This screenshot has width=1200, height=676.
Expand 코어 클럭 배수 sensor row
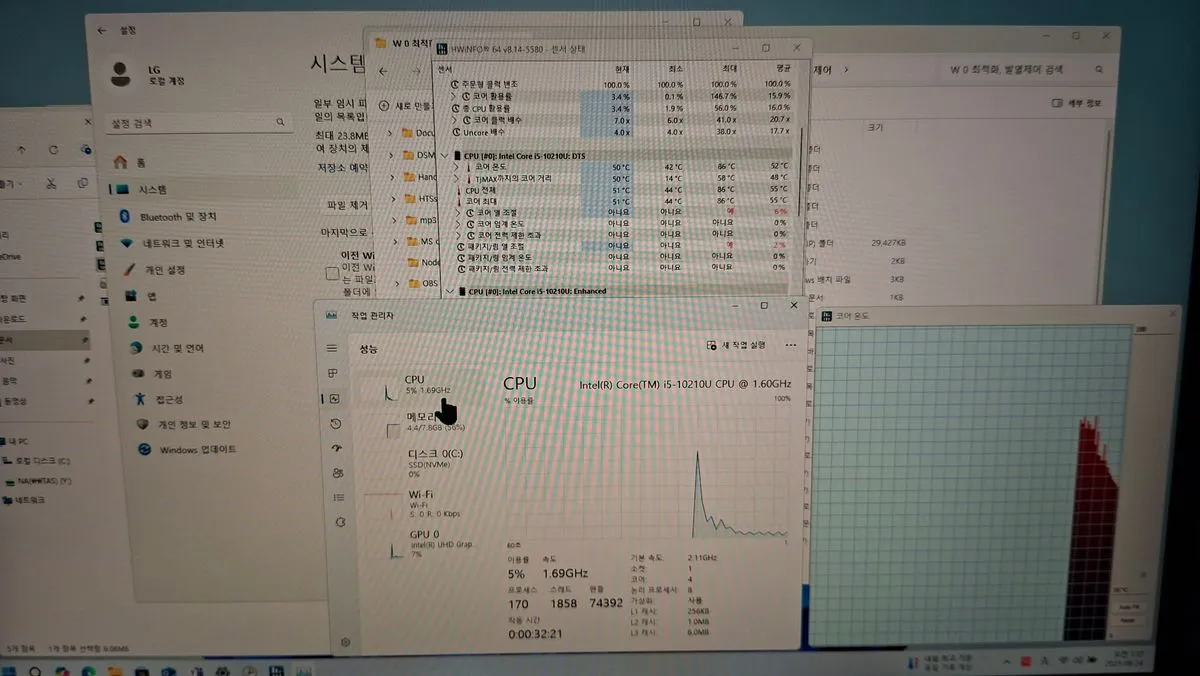[455, 119]
